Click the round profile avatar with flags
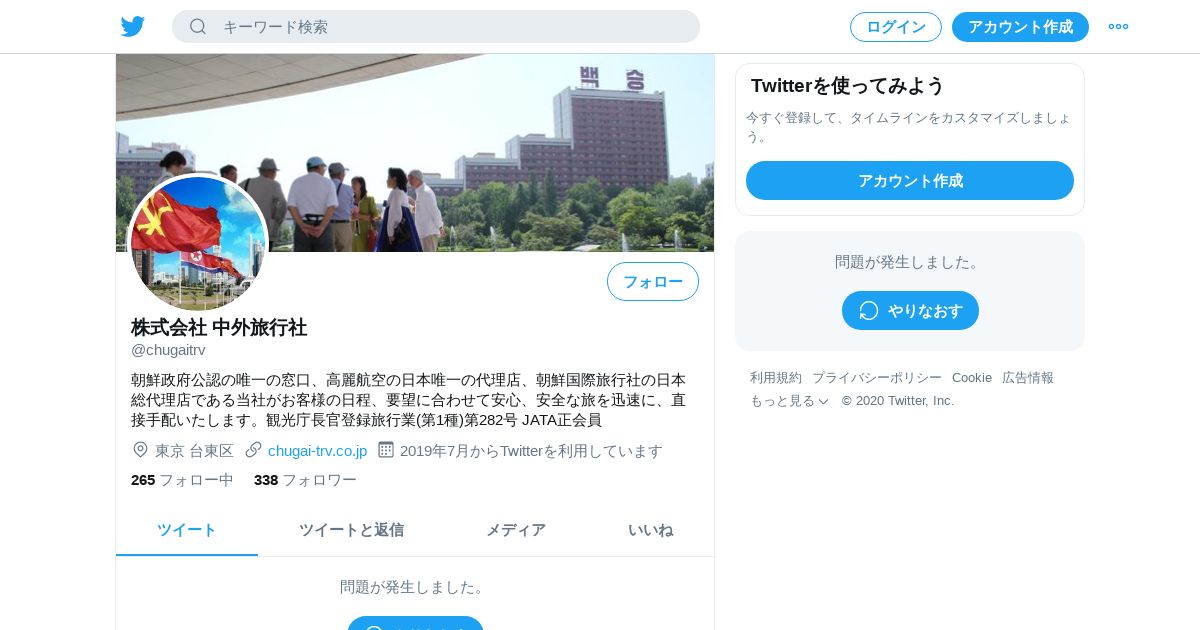 [198, 244]
